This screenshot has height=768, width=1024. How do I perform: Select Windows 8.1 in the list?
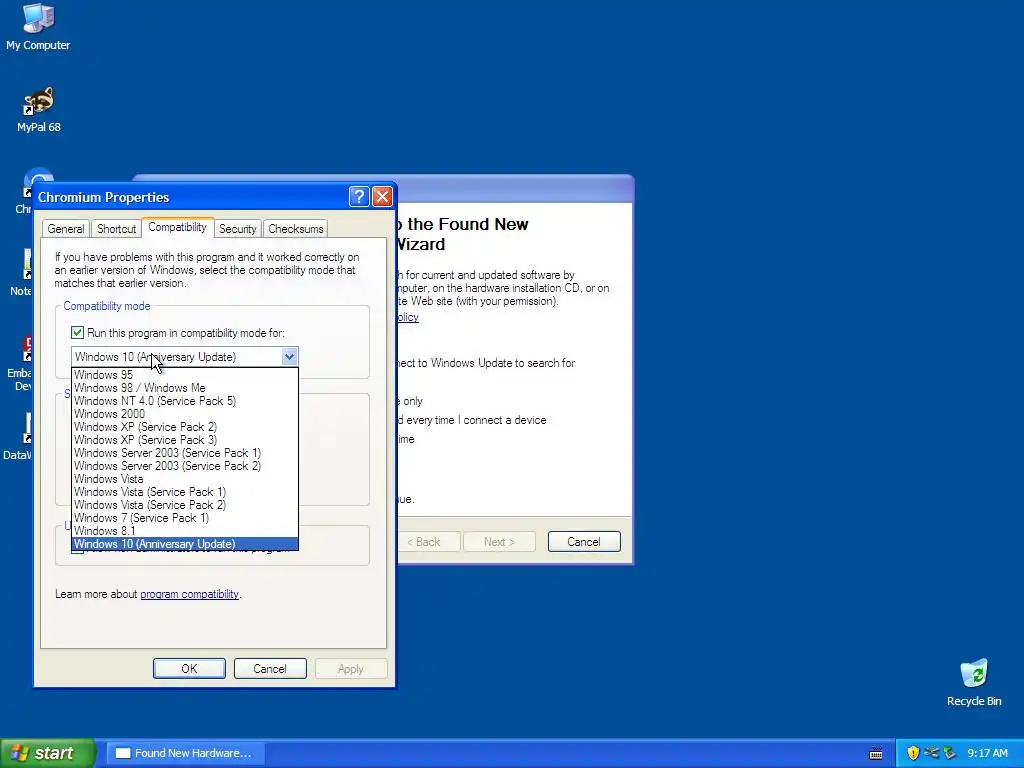(x=185, y=531)
